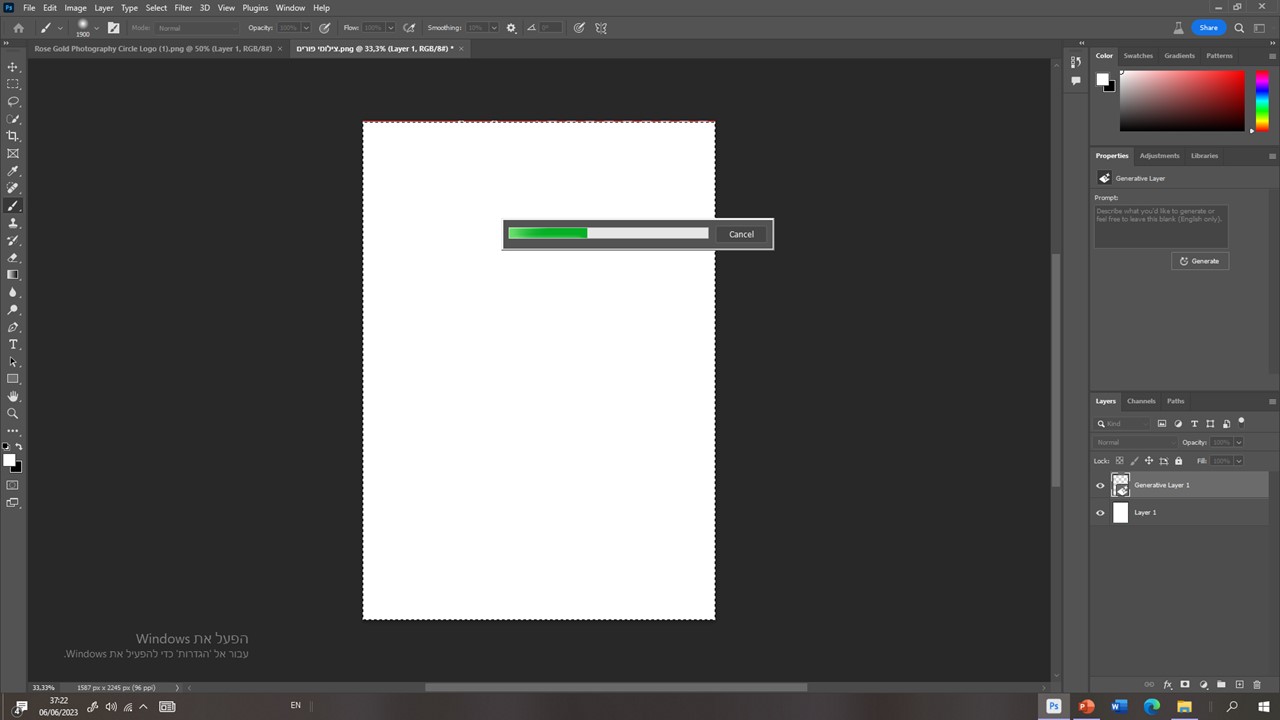The height and width of the screenshot is (720, 1280).
Task: Select the Rectangle shape tool
Action: pyautogui.click(x=13, y=379)
